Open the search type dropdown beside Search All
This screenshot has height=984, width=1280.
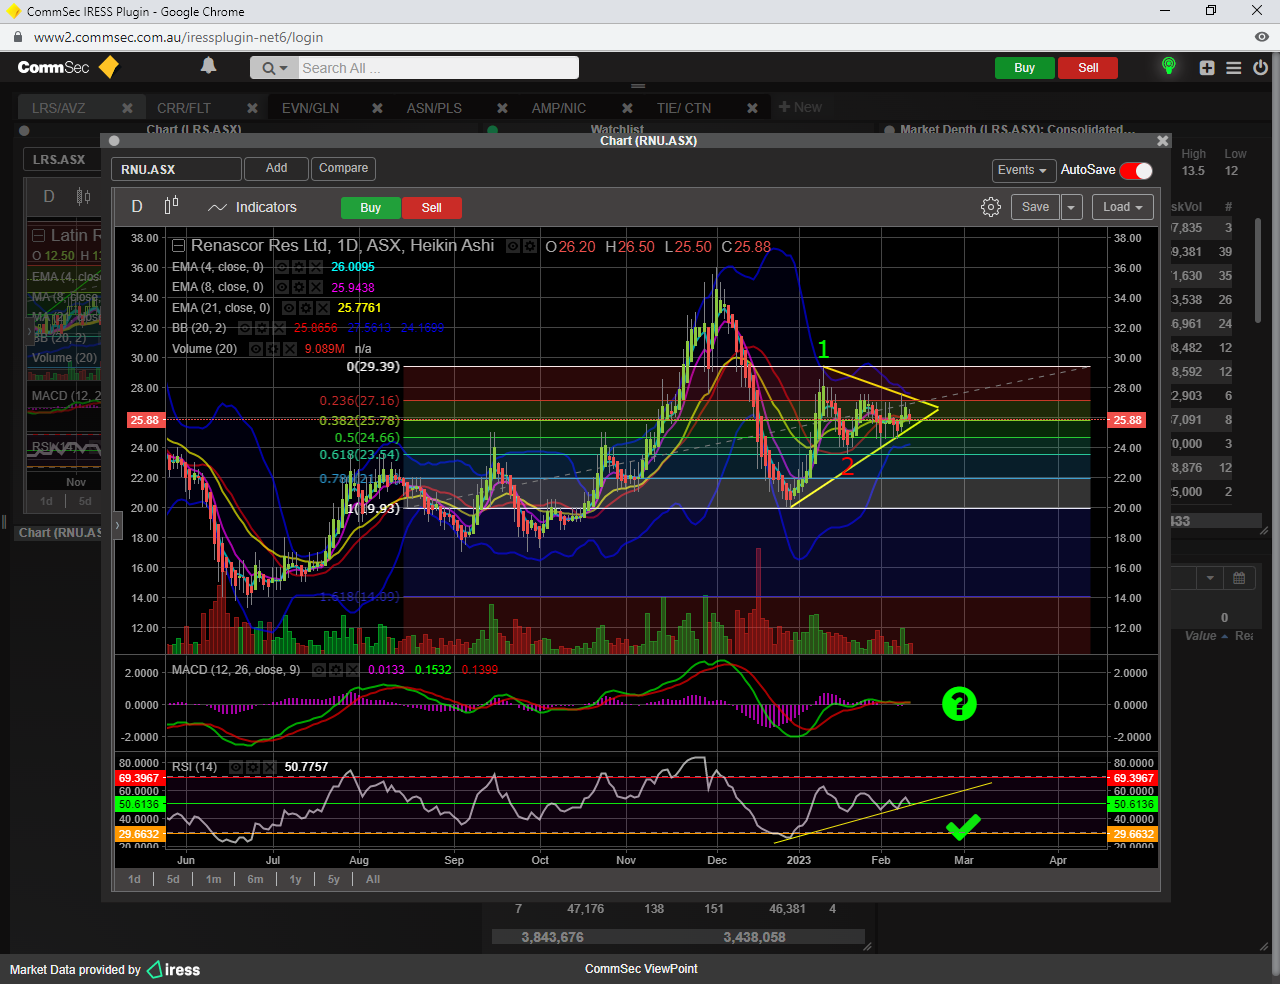point(274,68)
